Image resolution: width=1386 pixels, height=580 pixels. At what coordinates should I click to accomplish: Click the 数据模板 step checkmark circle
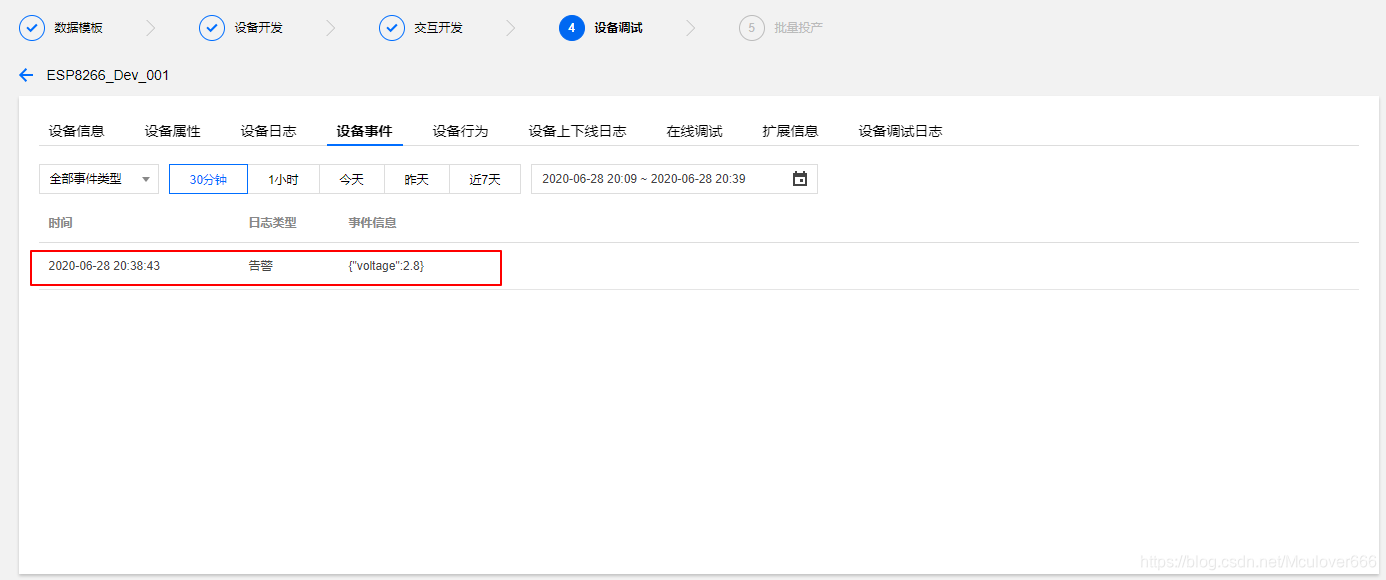point(32,28)
